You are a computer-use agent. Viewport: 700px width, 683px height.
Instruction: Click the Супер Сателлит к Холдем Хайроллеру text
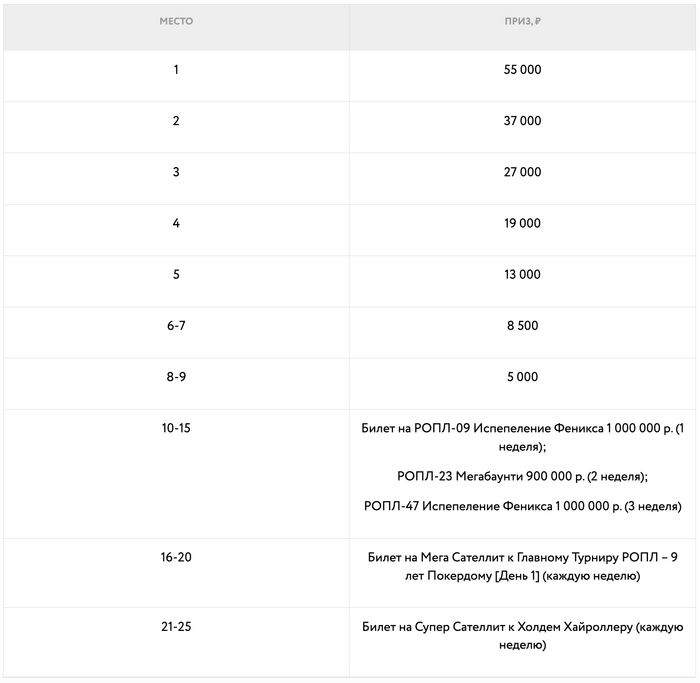click(x=523, y=636)
